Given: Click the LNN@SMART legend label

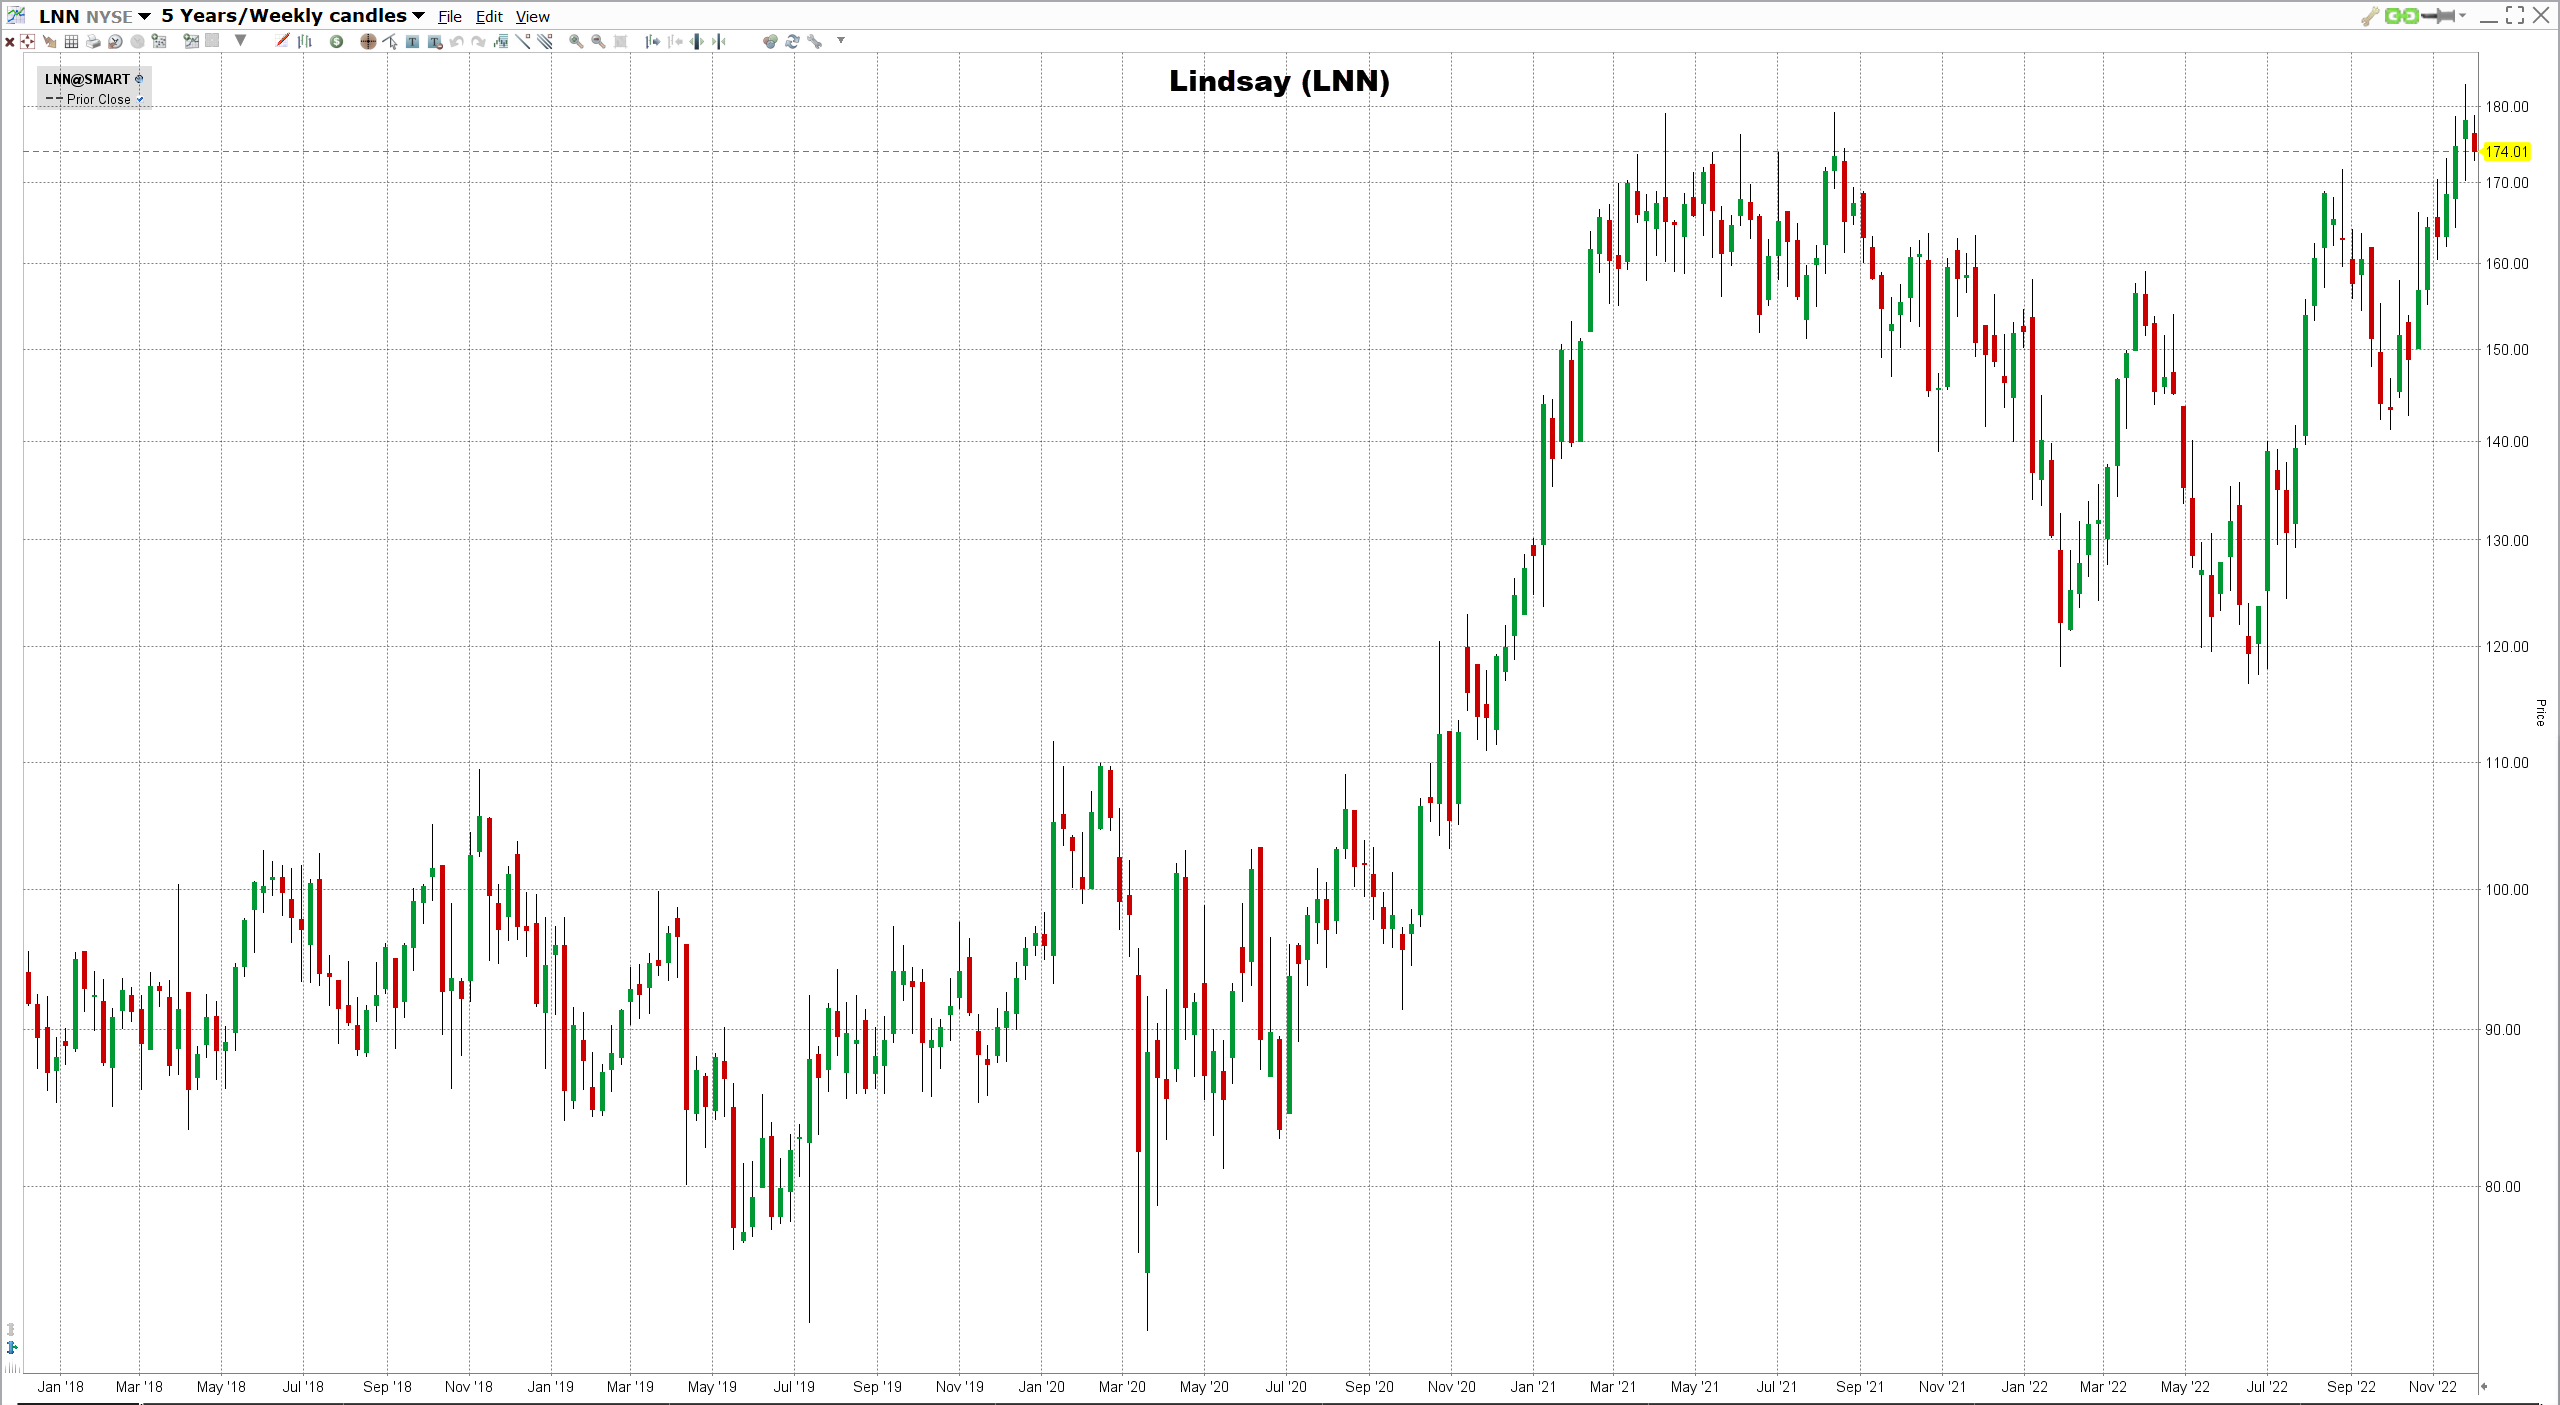Looking at the screenshot, I should pyautogui.click(x=87, y=79).
